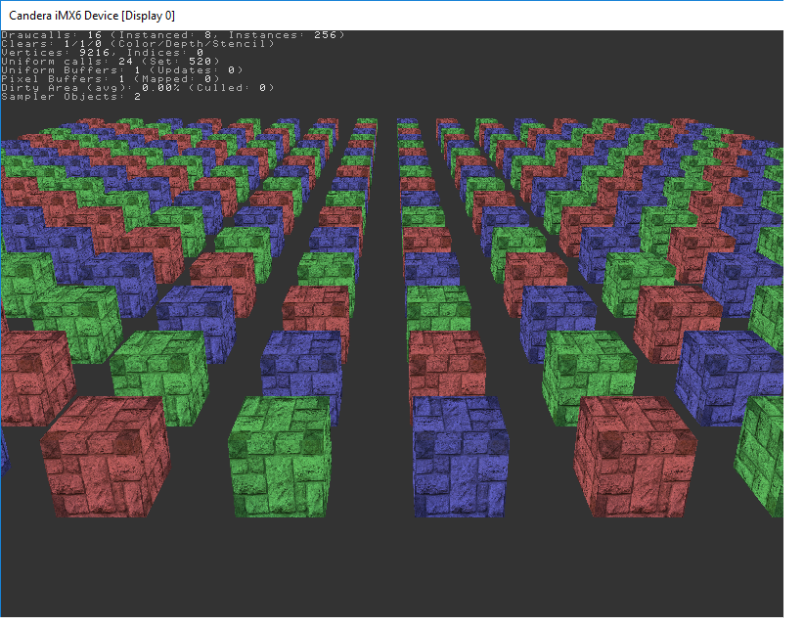Select the second-row blue cube behind front green cube
This screenshot has height=619, width=785.
(x=301, y=373)
